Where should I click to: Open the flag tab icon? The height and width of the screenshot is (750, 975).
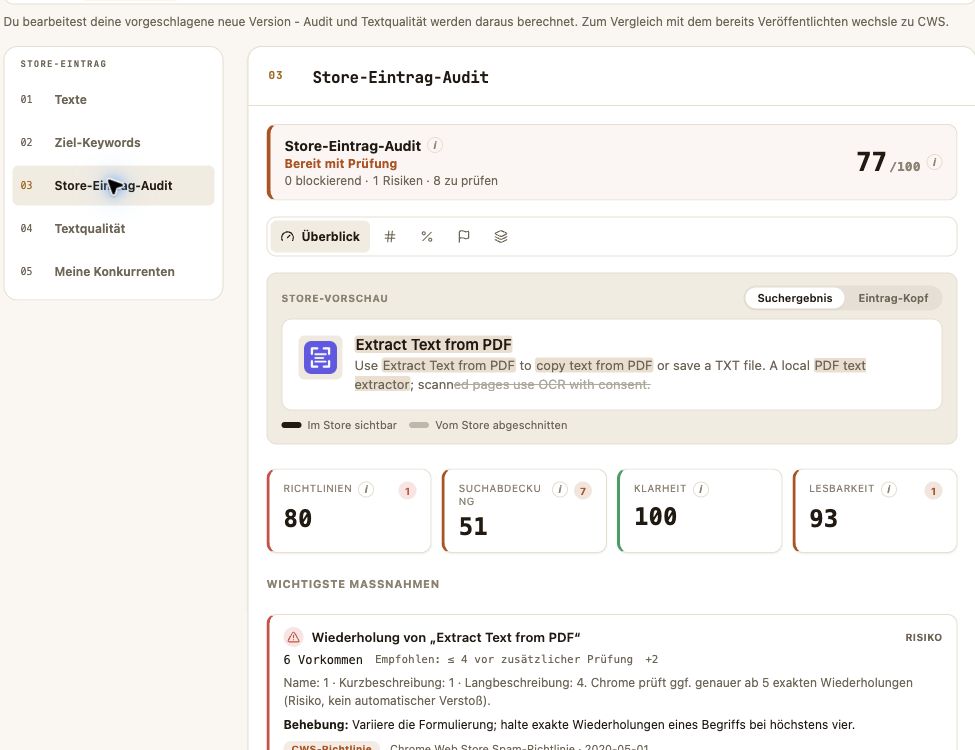[x=464, y=236]
